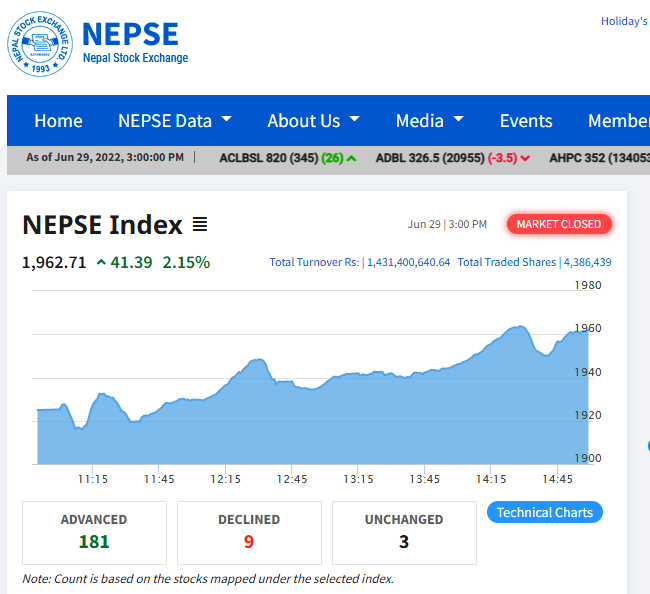Viewport: 650px width, 594px height.
Task: Select the ADVANCED 181 stocks box
Action: click(x=94, y=532)
